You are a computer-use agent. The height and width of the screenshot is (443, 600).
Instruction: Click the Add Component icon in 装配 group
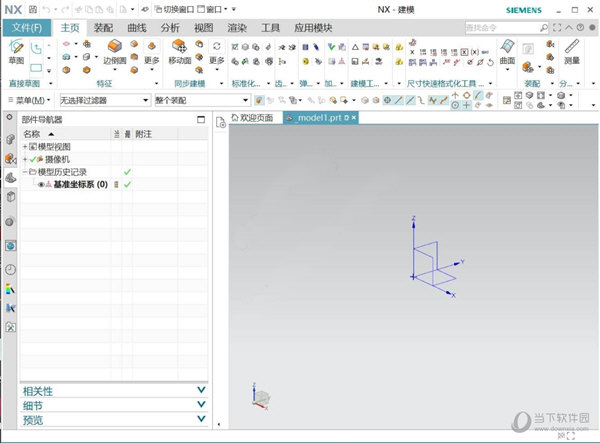528,67
